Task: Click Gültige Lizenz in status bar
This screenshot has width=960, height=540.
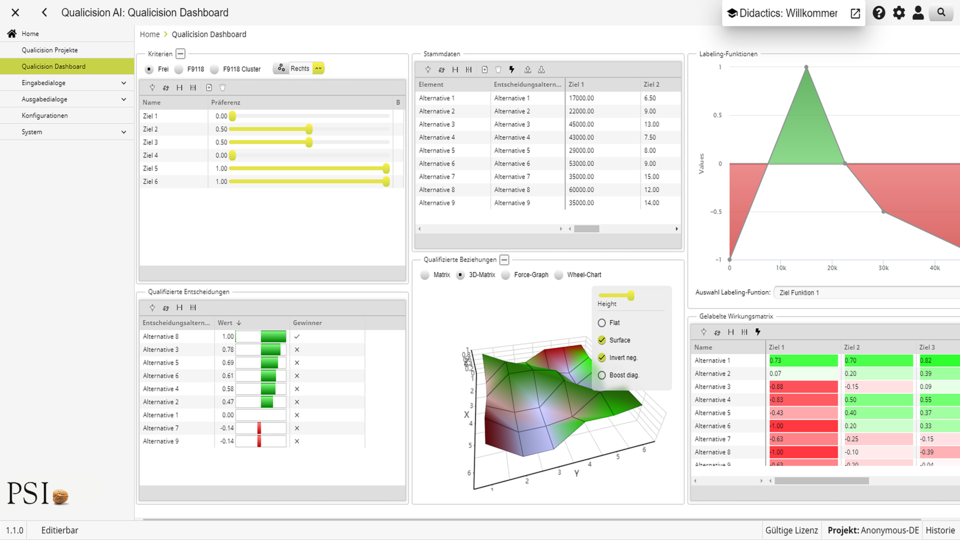Action: coord(791,530)
